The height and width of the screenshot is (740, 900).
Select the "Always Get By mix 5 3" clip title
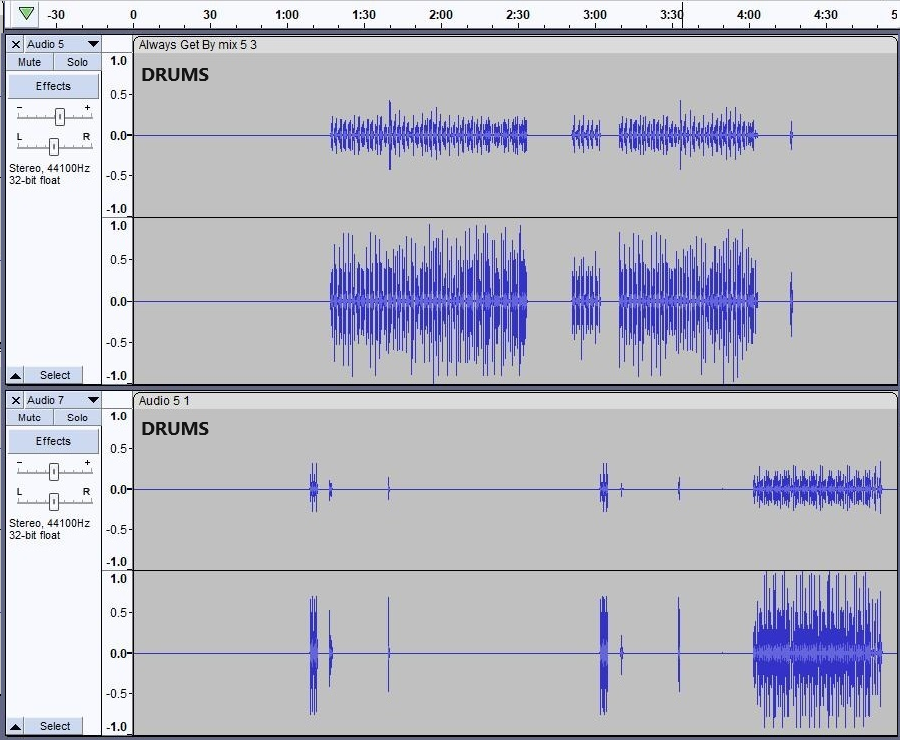point(198,45)
